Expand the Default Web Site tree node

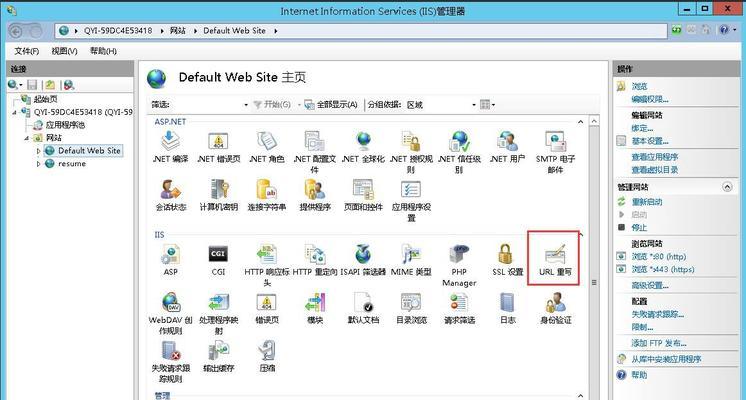[39, 151]
